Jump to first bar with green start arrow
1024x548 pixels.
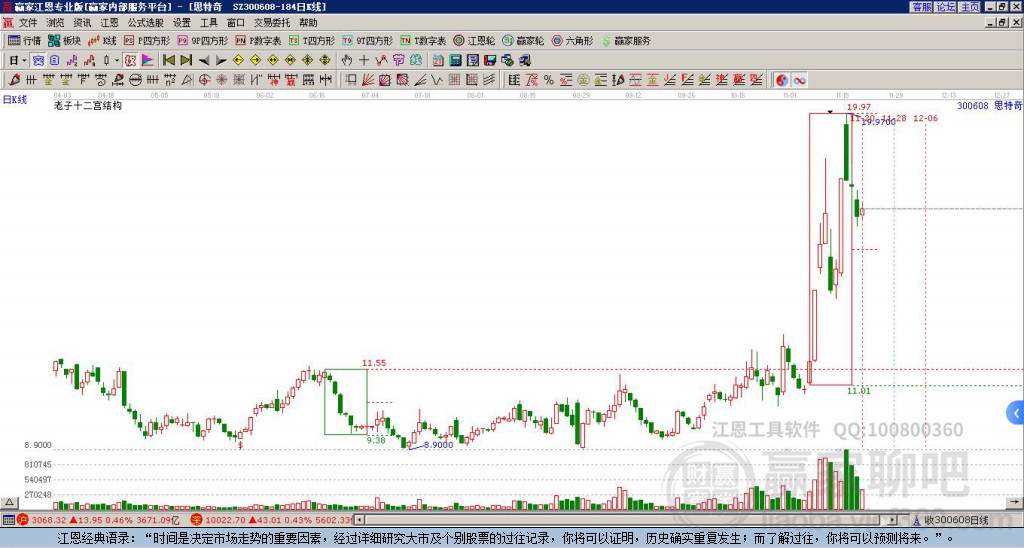pyautogui.click(x=168, y=61)
